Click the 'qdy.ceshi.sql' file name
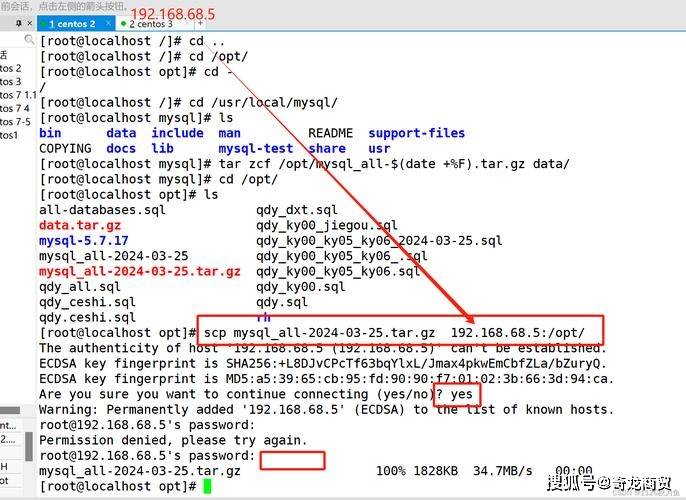Screen dimensions: 686x500 (87, 318)
